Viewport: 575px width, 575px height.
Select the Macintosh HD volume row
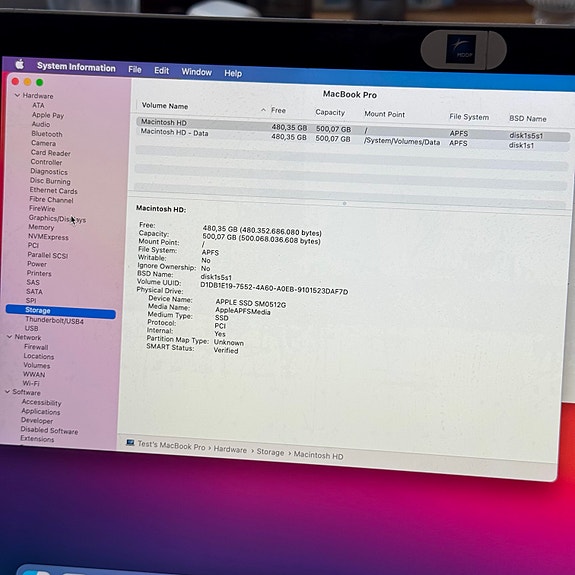(x=353, y=128)
